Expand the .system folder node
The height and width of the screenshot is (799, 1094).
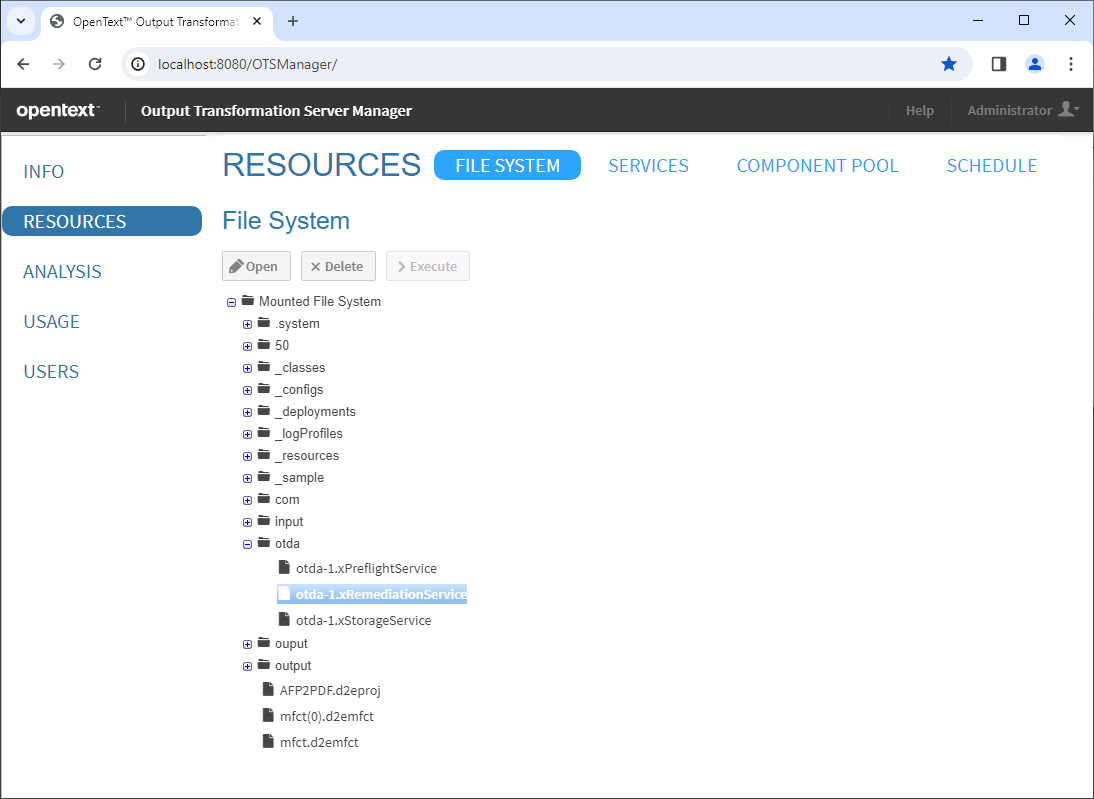click(248, 324)
